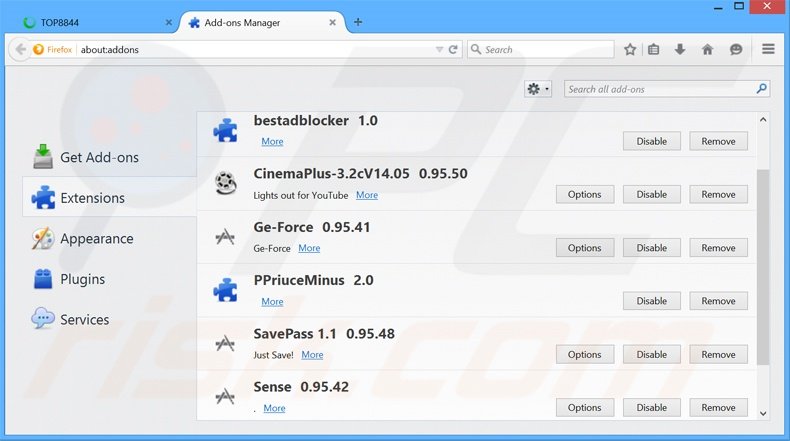
Task: Remove the Ge-Force extension
Action: pyautogui.click(x=718, y=247)
